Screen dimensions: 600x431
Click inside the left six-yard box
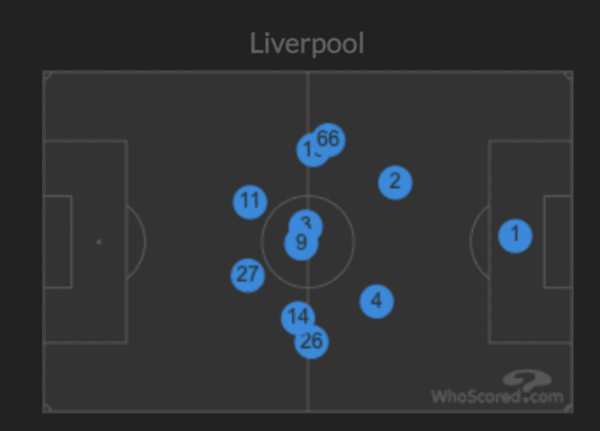tap(58, 242)
